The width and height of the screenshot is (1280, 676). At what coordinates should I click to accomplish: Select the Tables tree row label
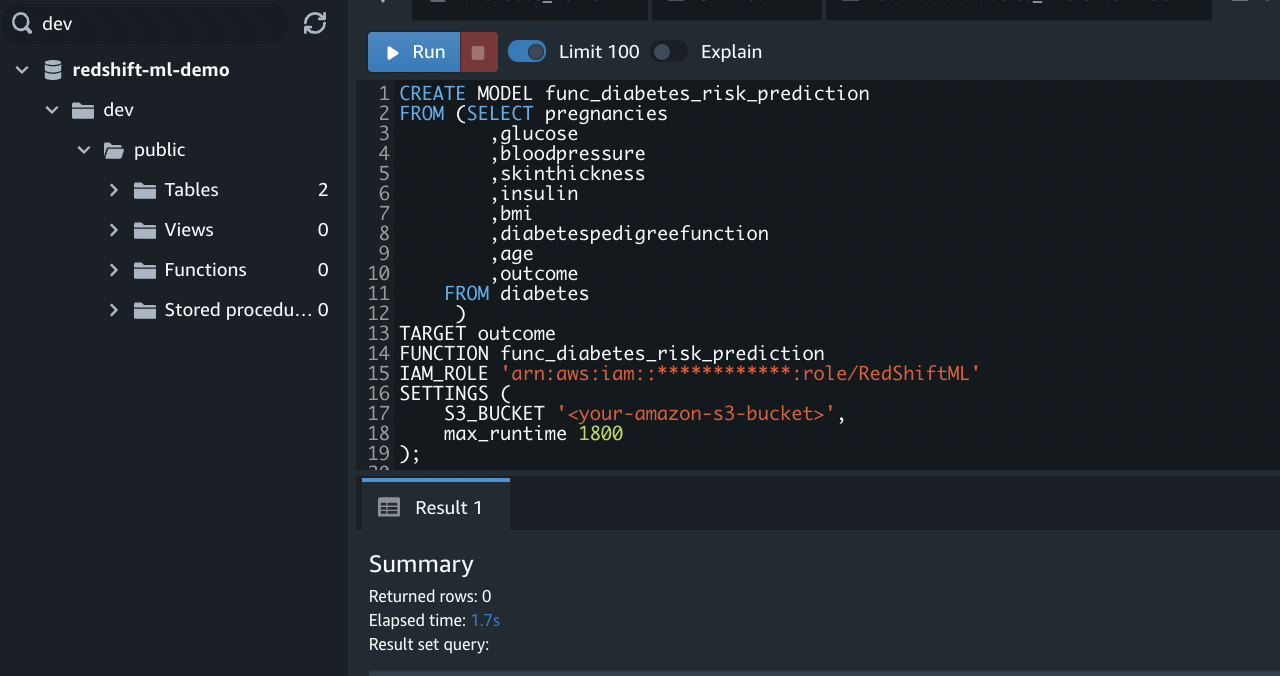click(x=192, y=190)
